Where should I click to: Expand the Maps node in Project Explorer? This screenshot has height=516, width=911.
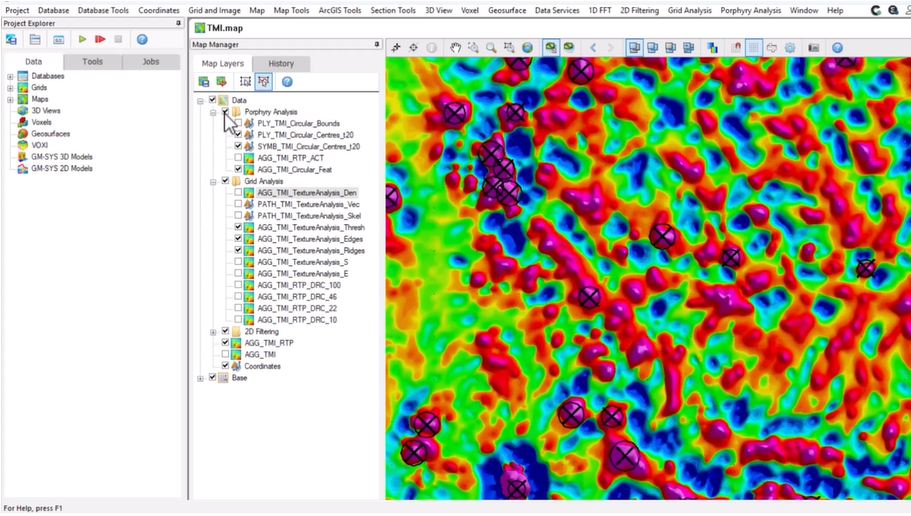click(10, 99)
